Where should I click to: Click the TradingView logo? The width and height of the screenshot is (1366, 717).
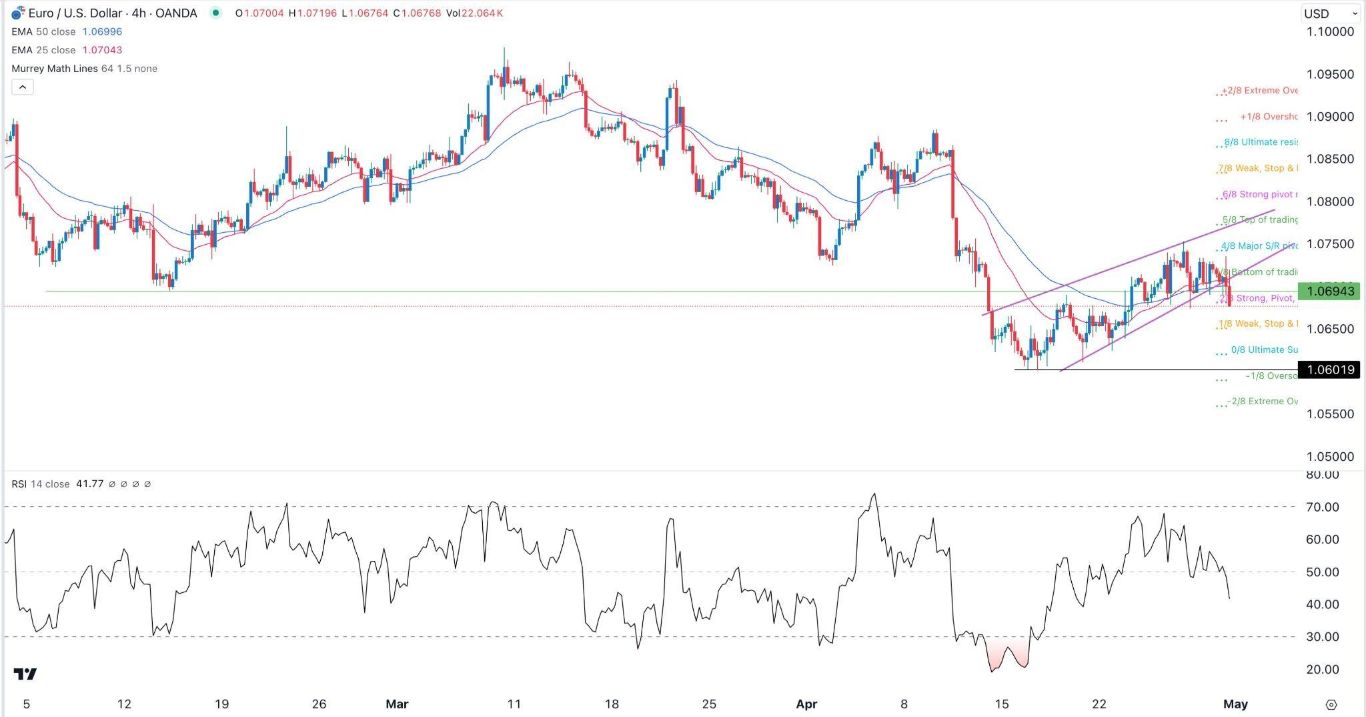click(26, 675)
